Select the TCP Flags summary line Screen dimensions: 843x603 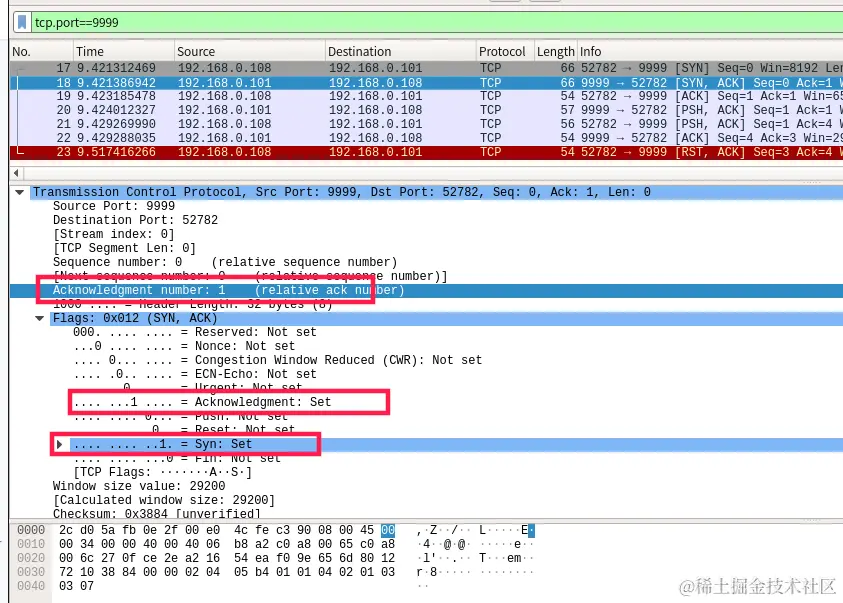(162, 472)
